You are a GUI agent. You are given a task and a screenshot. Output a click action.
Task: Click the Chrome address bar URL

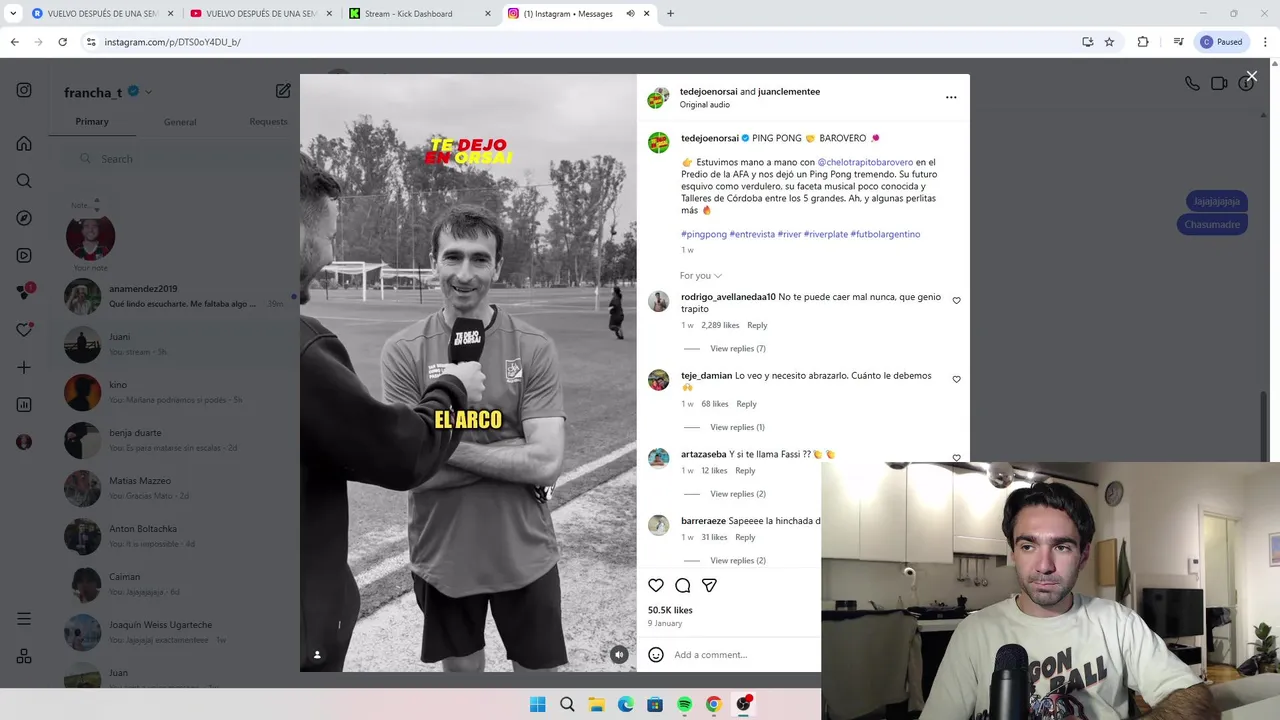click(x=173, y=42)
